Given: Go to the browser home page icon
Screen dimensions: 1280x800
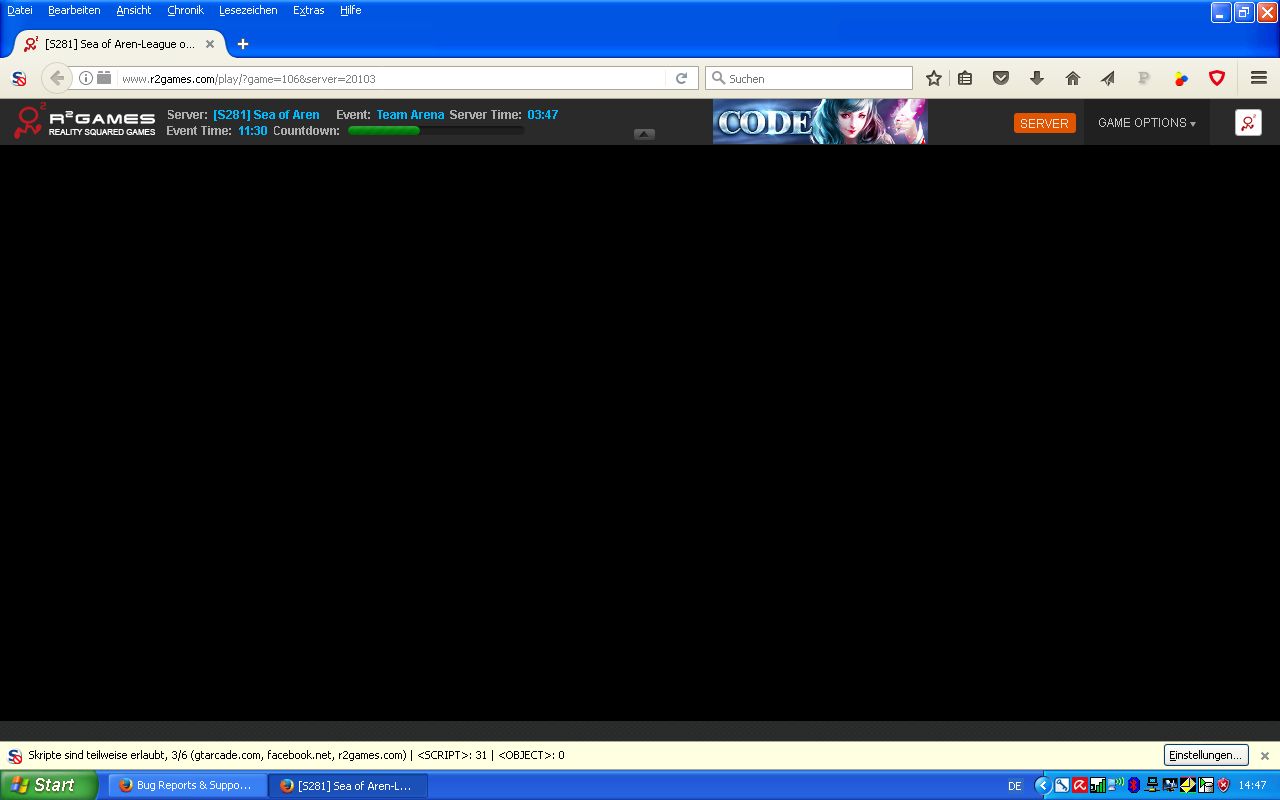Looking at the screenshot, I should (1072, 78).
